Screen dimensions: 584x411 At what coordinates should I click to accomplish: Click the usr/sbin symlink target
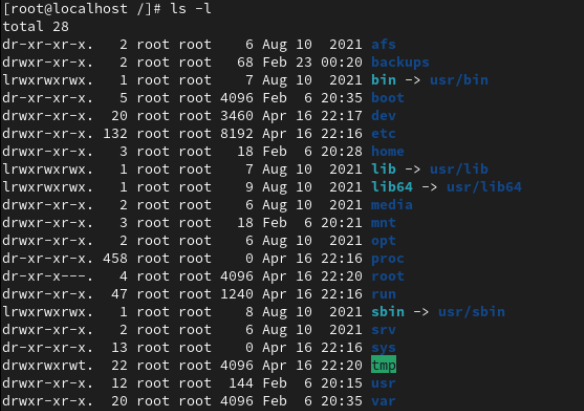click(472, 312)
